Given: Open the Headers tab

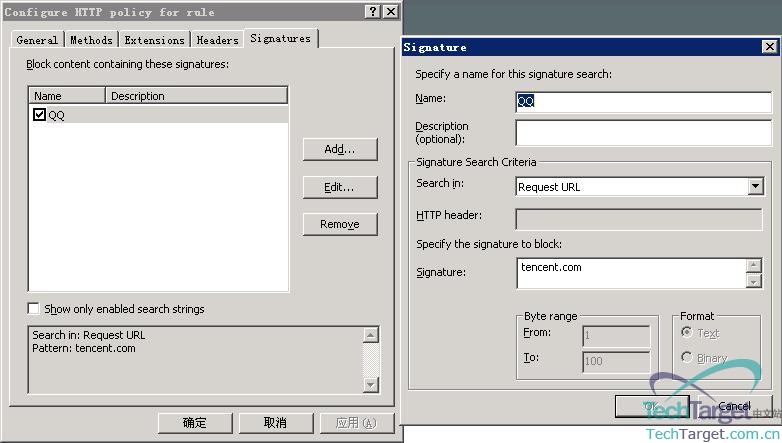Looking at the screenshot, I should pyautogui.click(x=217, y=40).
